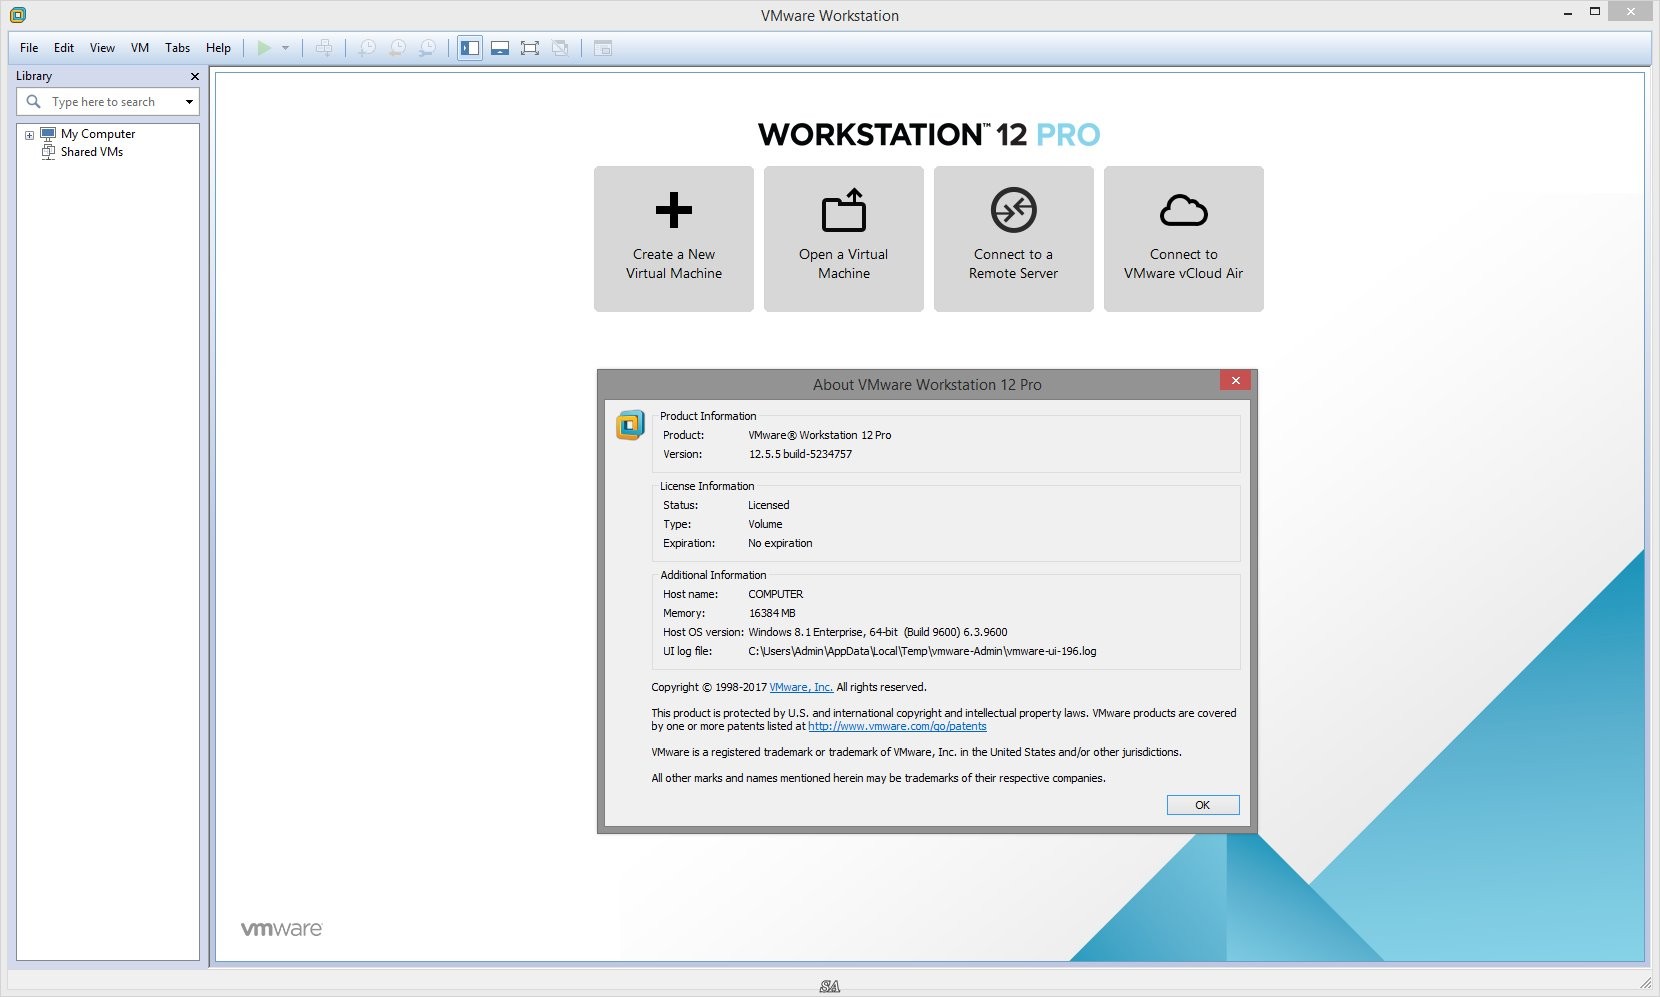Click the Unity mode toolbar icon
Image resolution: width=1660 pixels, height=997 pixels.
[561, 48]
